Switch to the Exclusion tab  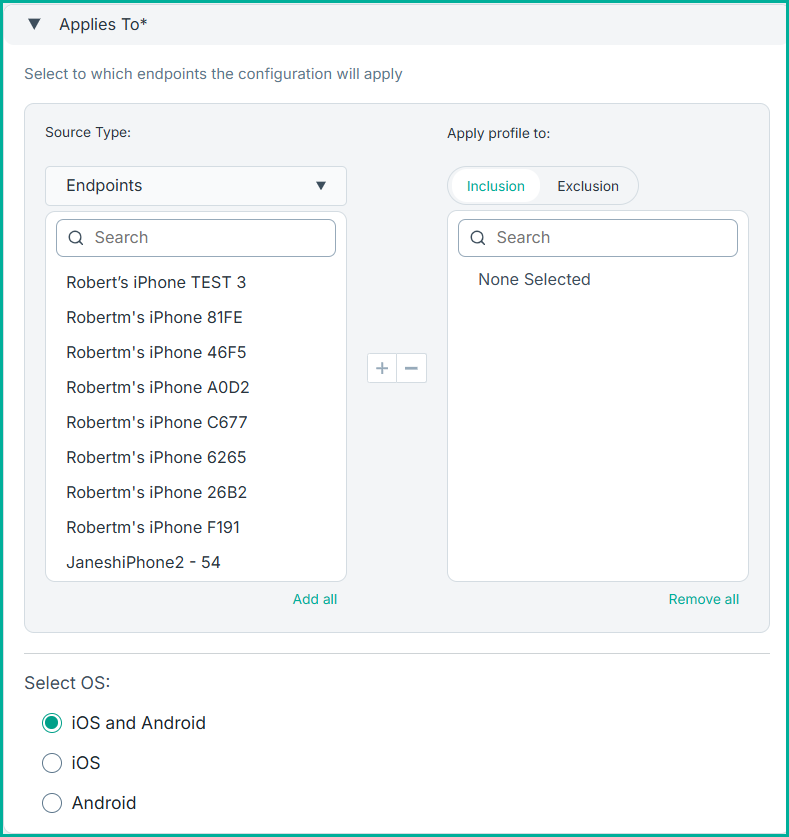tap(588, 186)
